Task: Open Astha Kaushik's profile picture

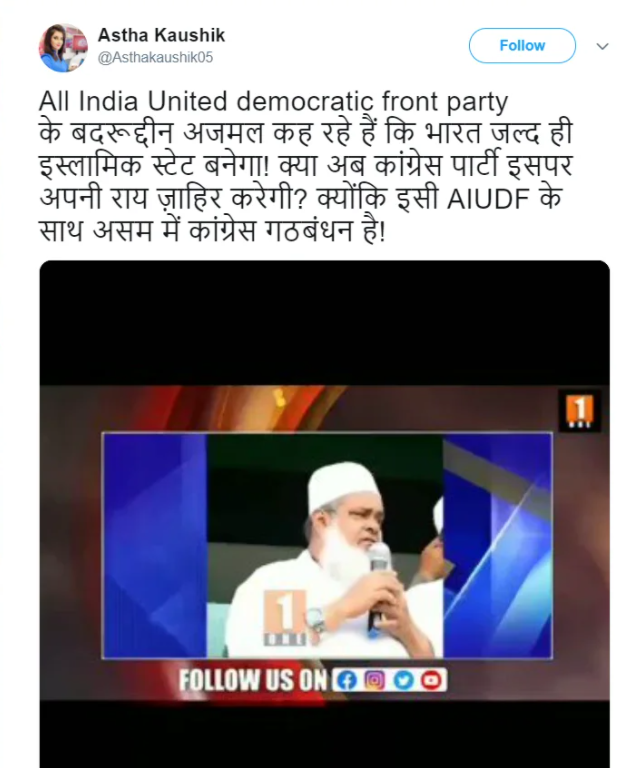Action: tap(63, 48)
